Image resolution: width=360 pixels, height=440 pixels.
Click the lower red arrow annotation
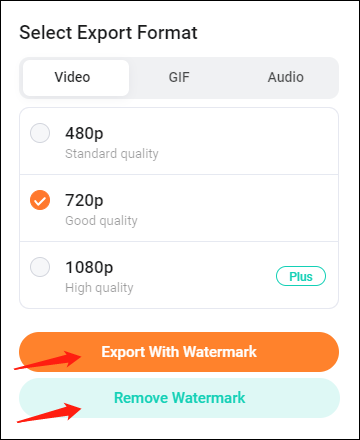pos(49,413)
